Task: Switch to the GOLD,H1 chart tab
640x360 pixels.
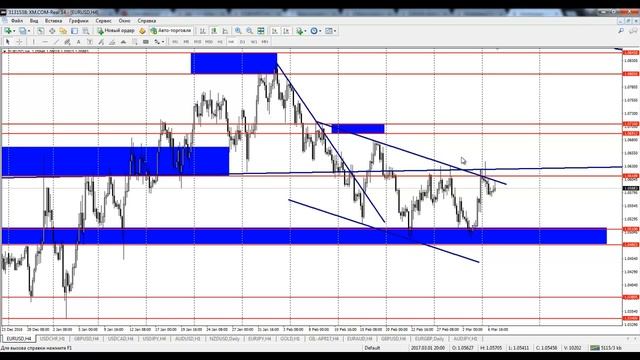Action: pos(290,339)
